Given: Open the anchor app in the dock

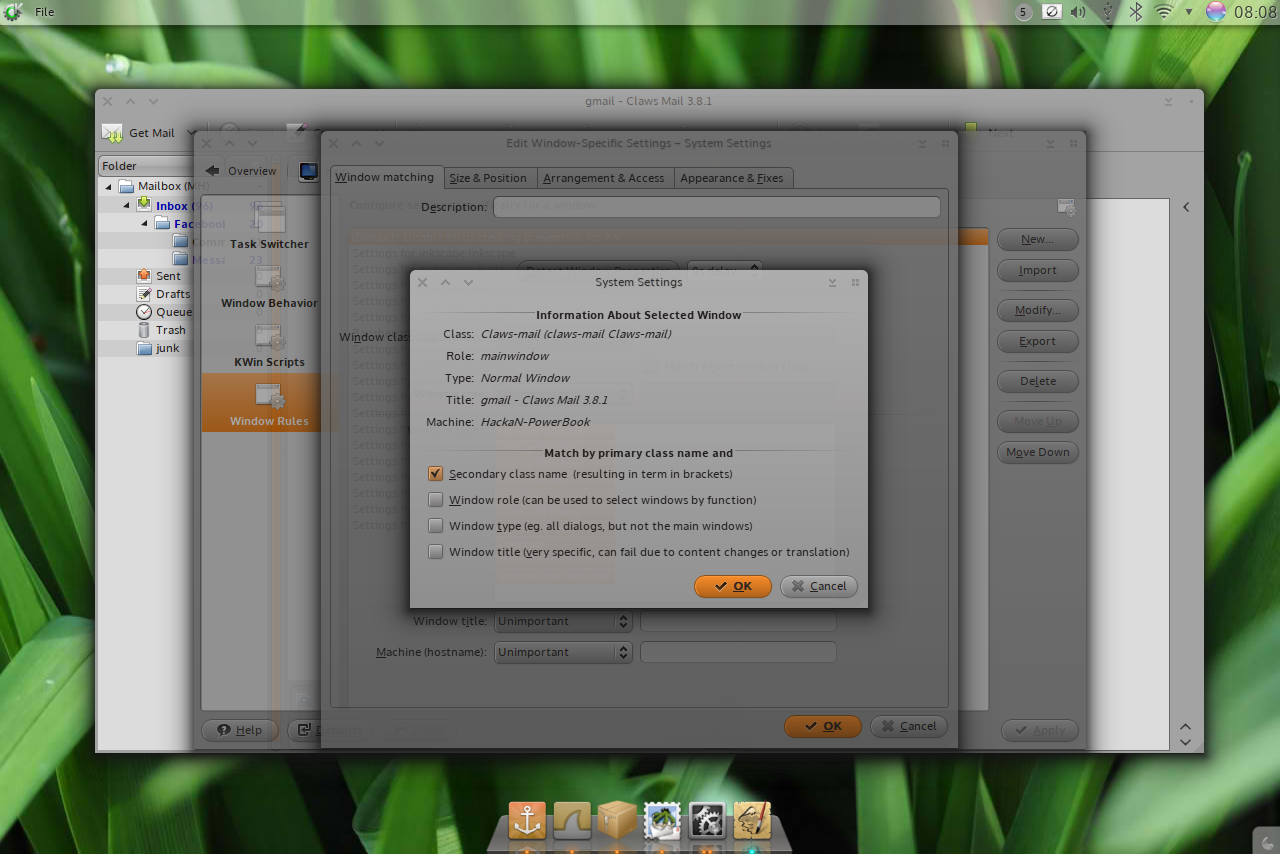Looking at the screenshot, I should point(527,820).
